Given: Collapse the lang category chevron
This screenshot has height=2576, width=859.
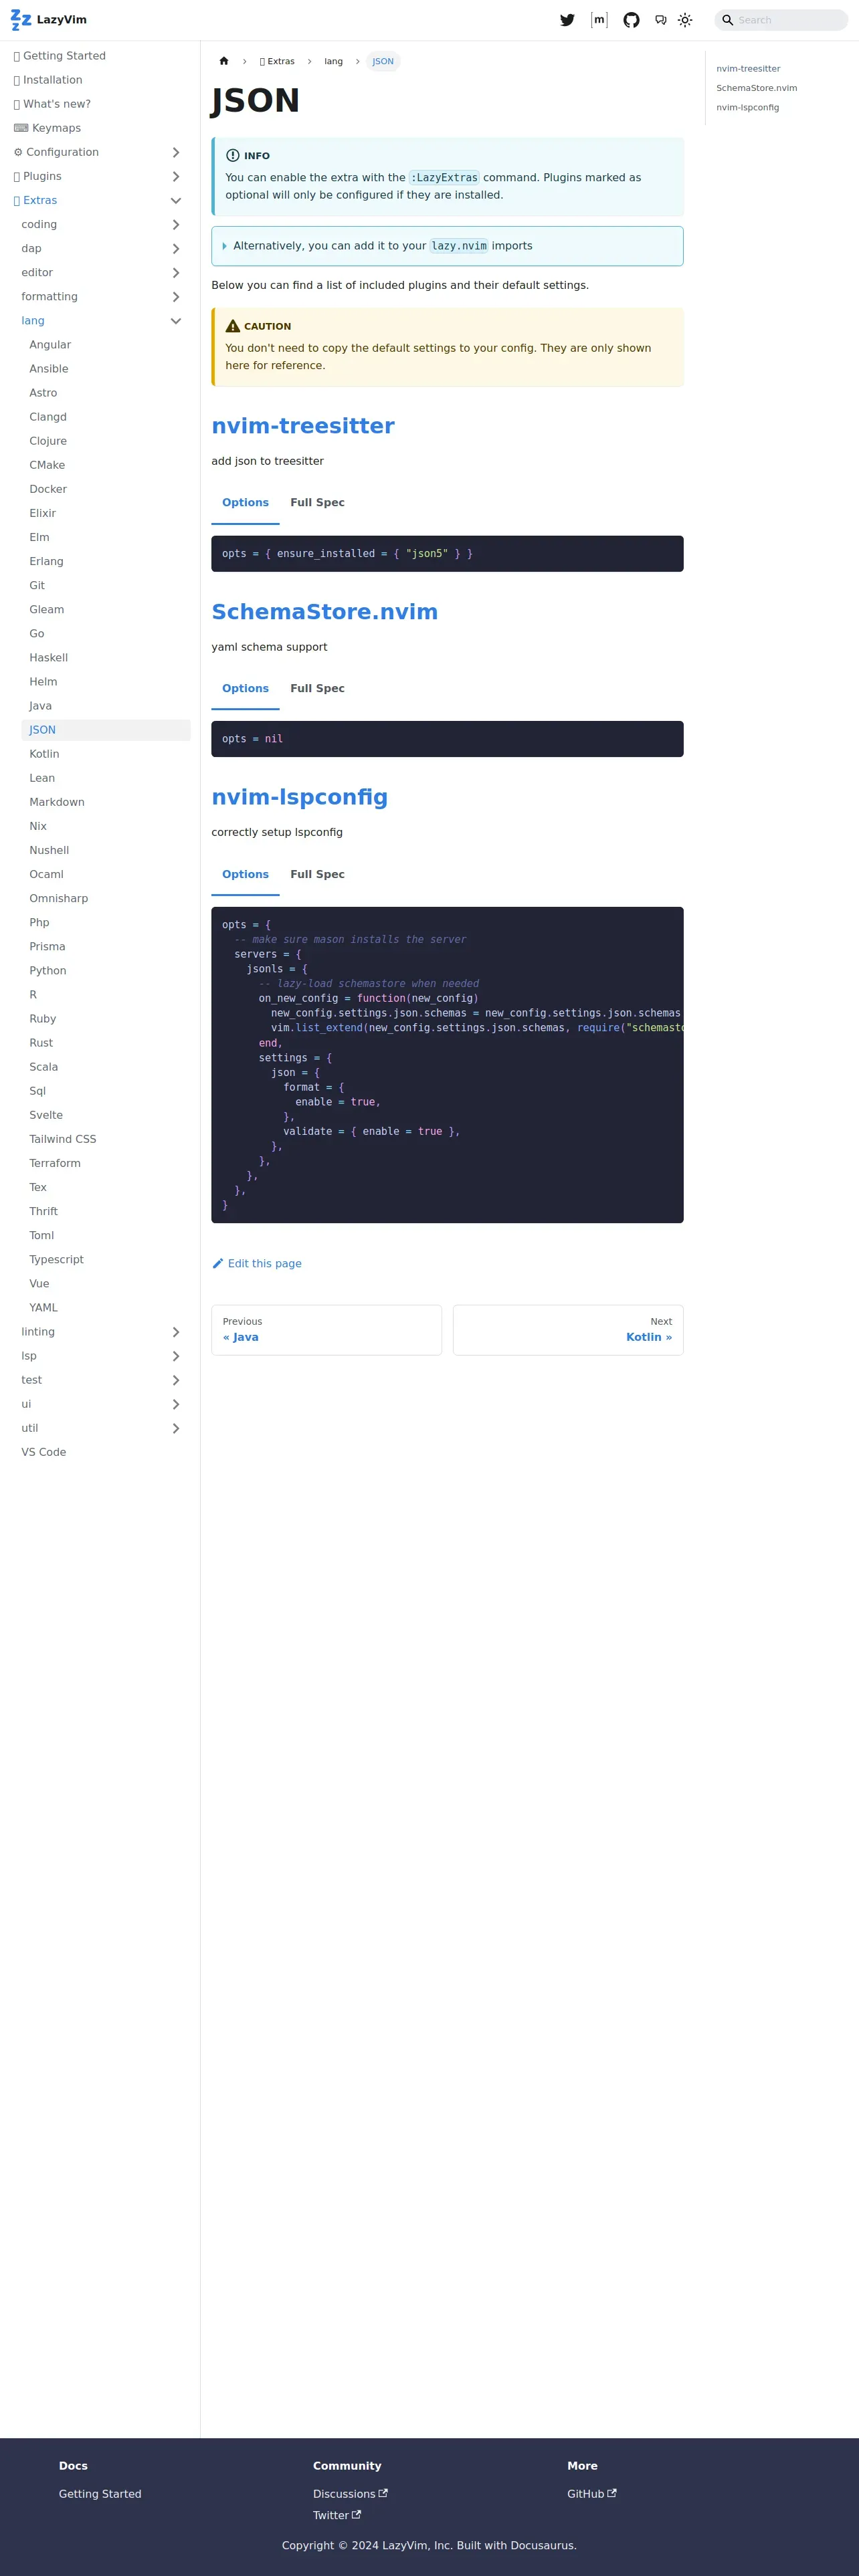Looking at the screenshot, I should tap(176, 321).
